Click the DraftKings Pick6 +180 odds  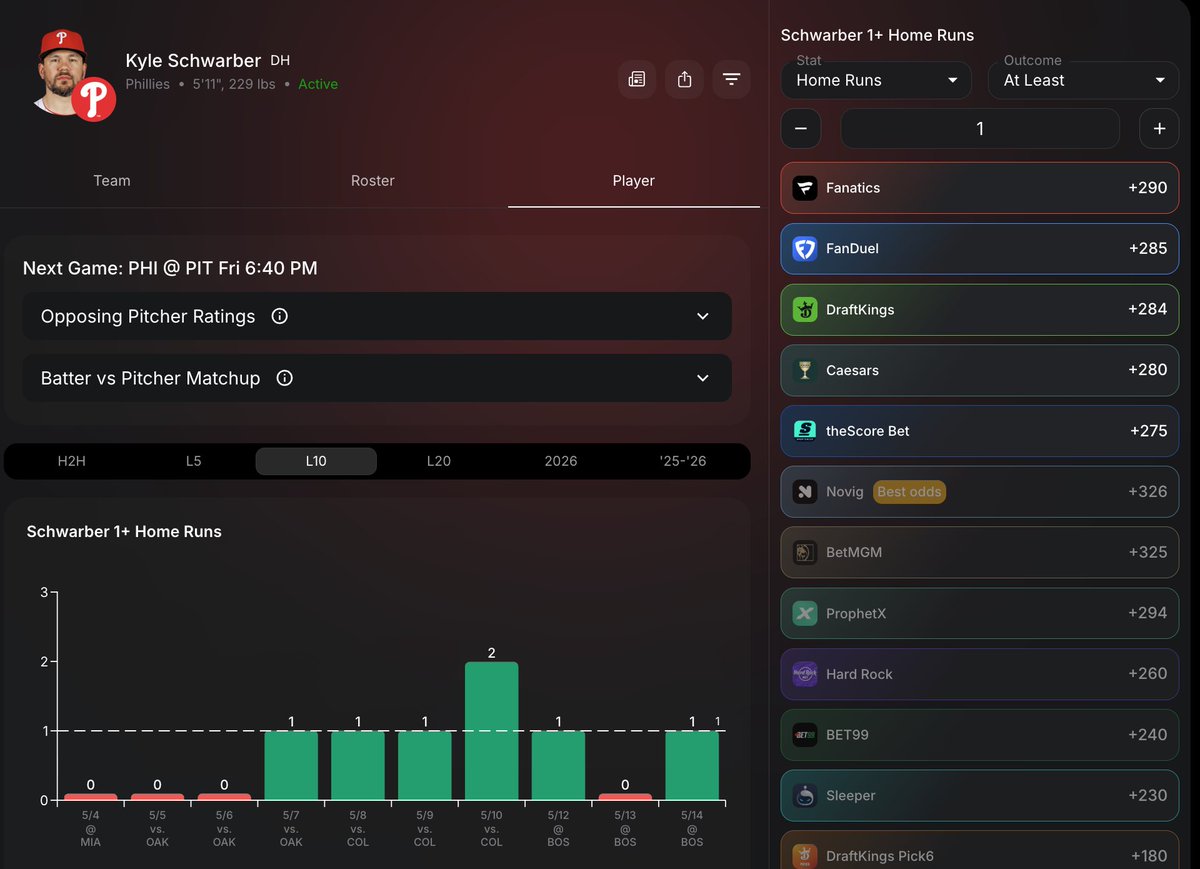tap(1149, 856)
